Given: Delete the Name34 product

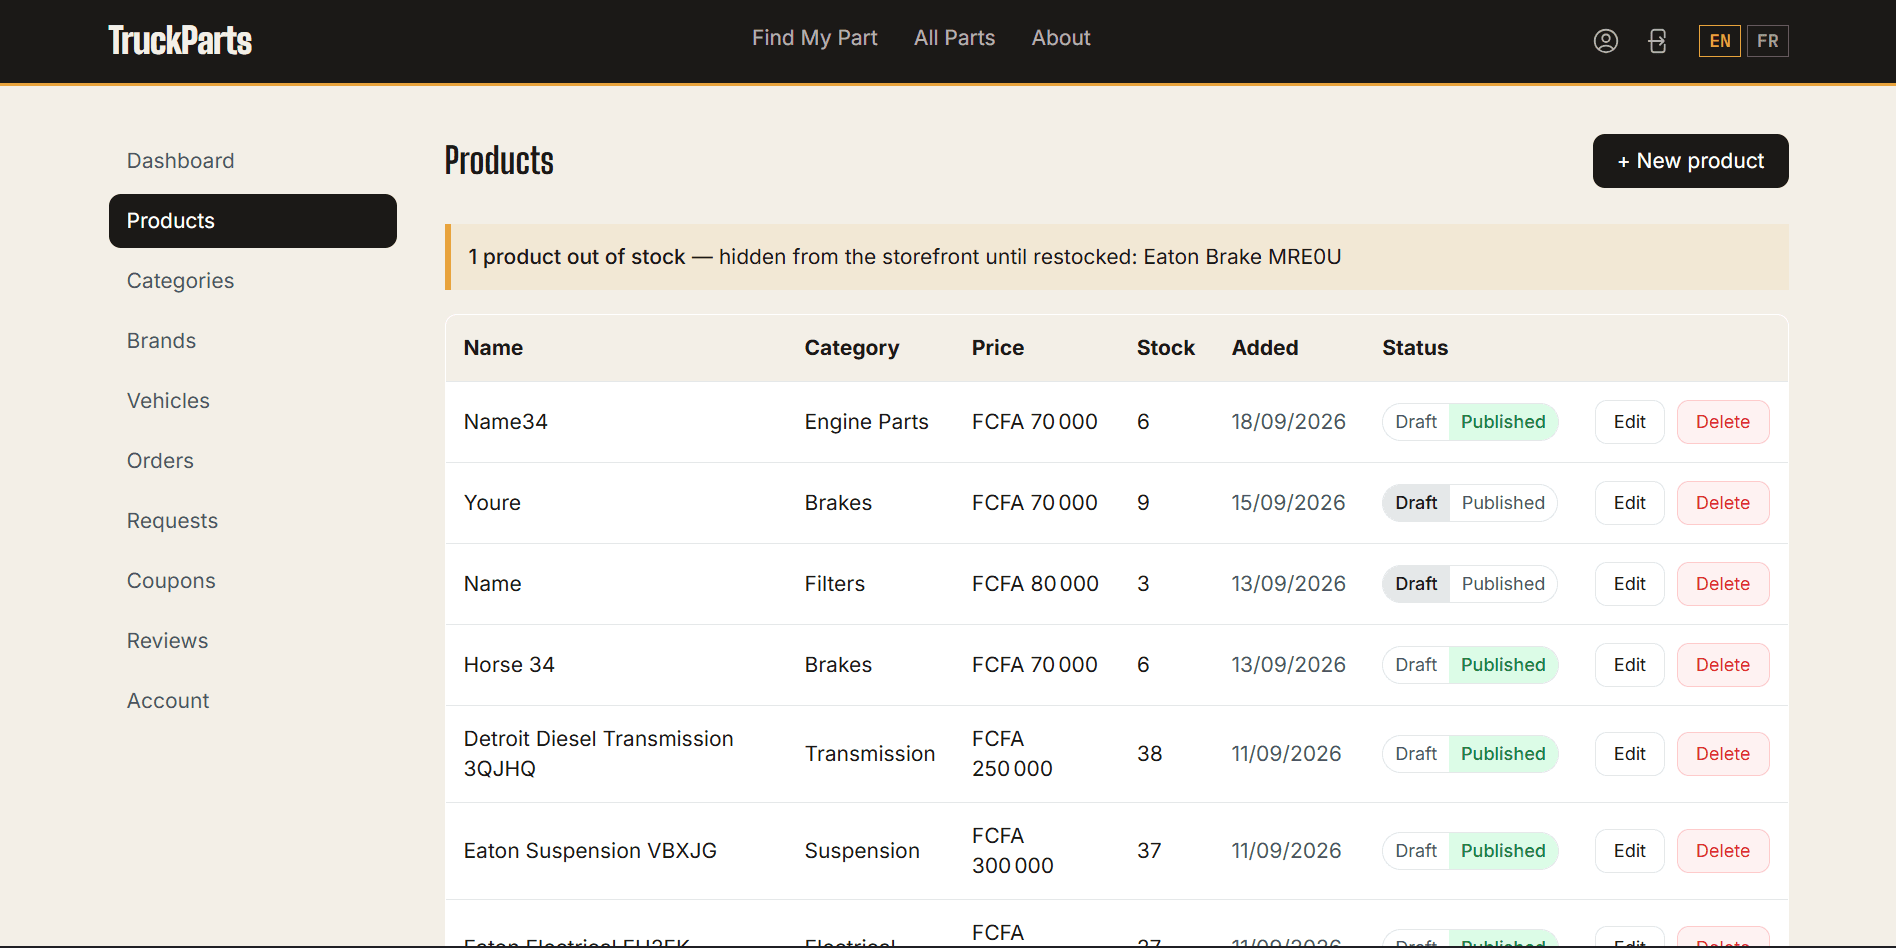Looking at the screenshot, I should [1722, 422].
